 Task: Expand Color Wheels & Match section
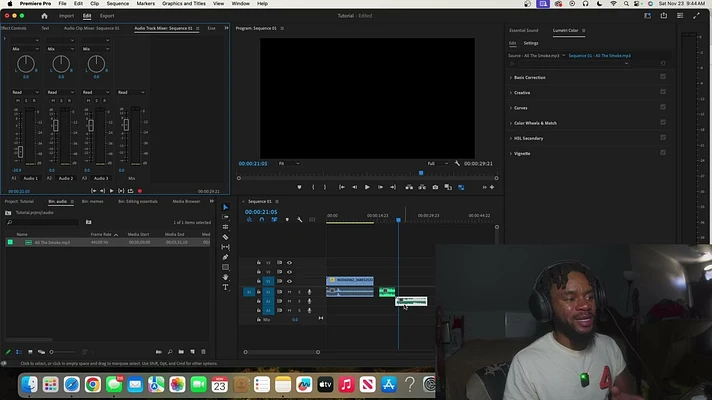click(x=511, y=123)
